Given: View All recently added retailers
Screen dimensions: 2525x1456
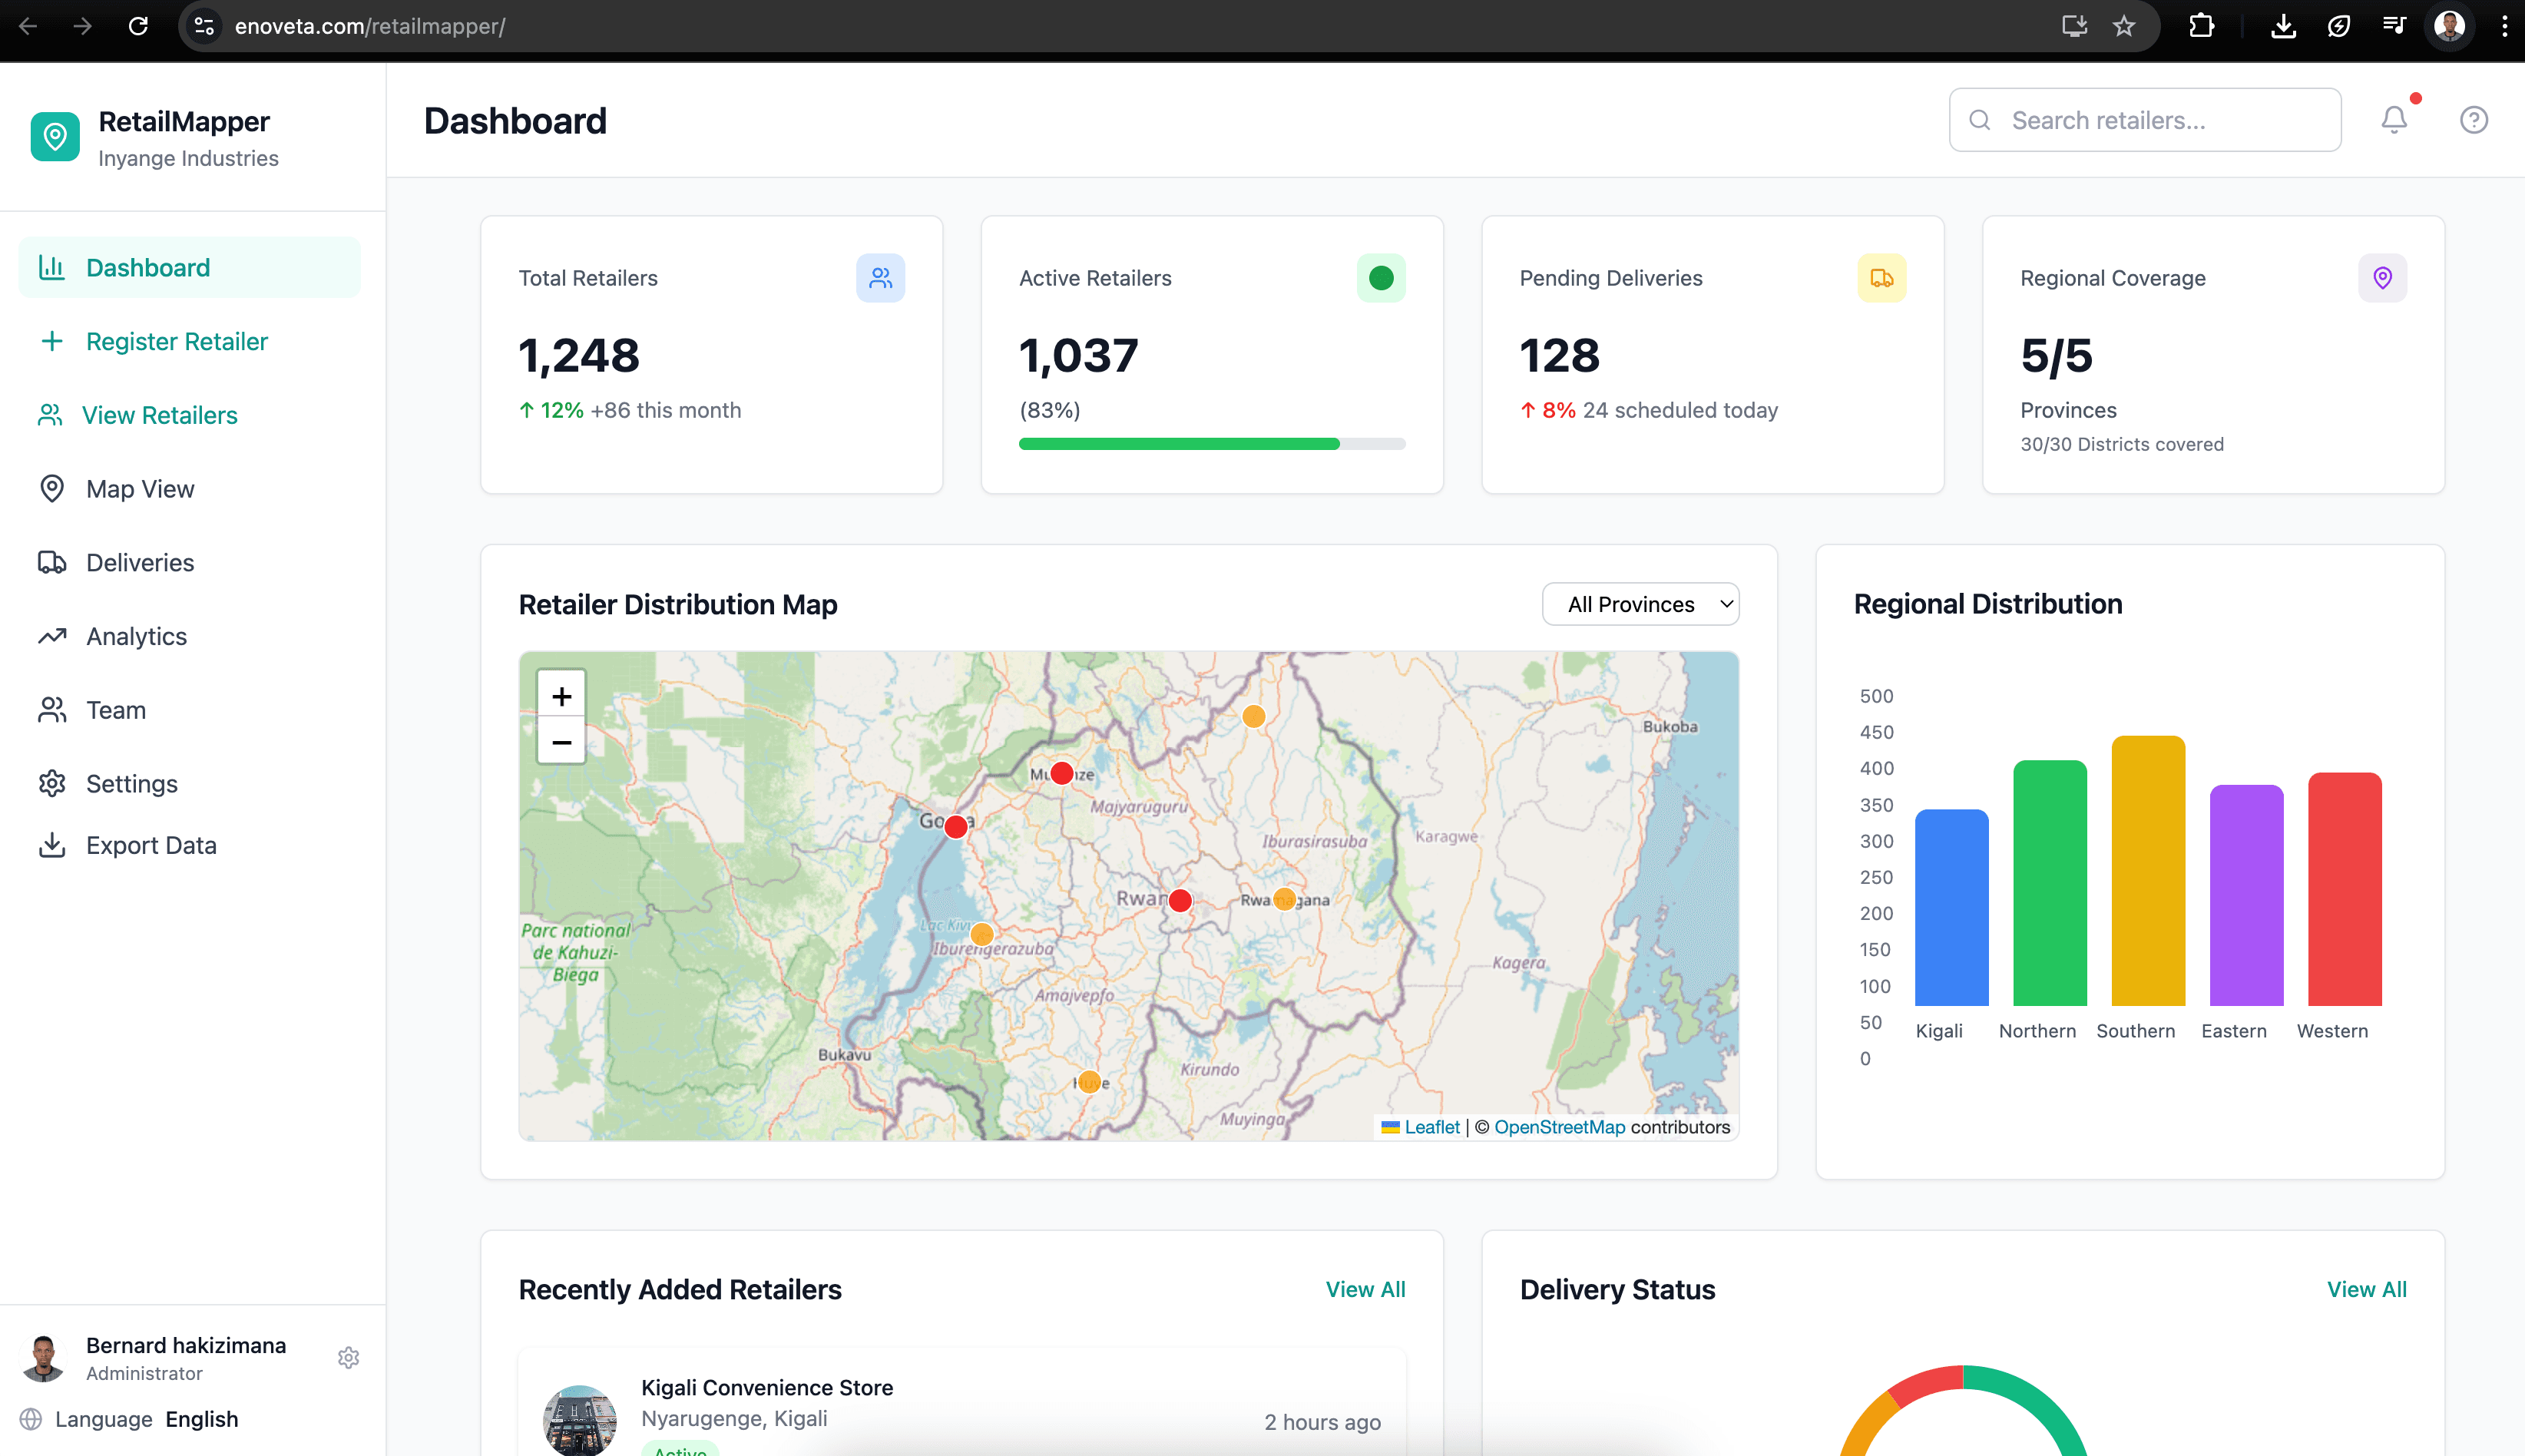Looking at the screenshot, I should coord(1365,1289).
